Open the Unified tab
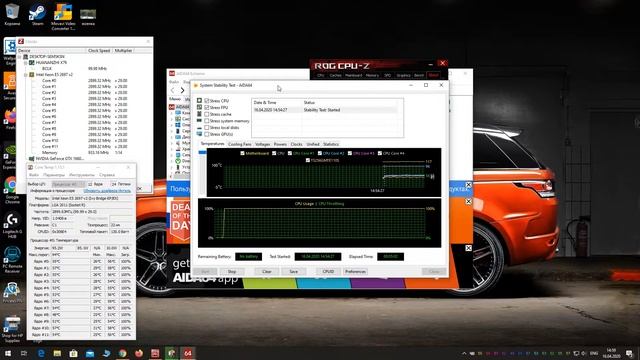 (x=313, y=144)
